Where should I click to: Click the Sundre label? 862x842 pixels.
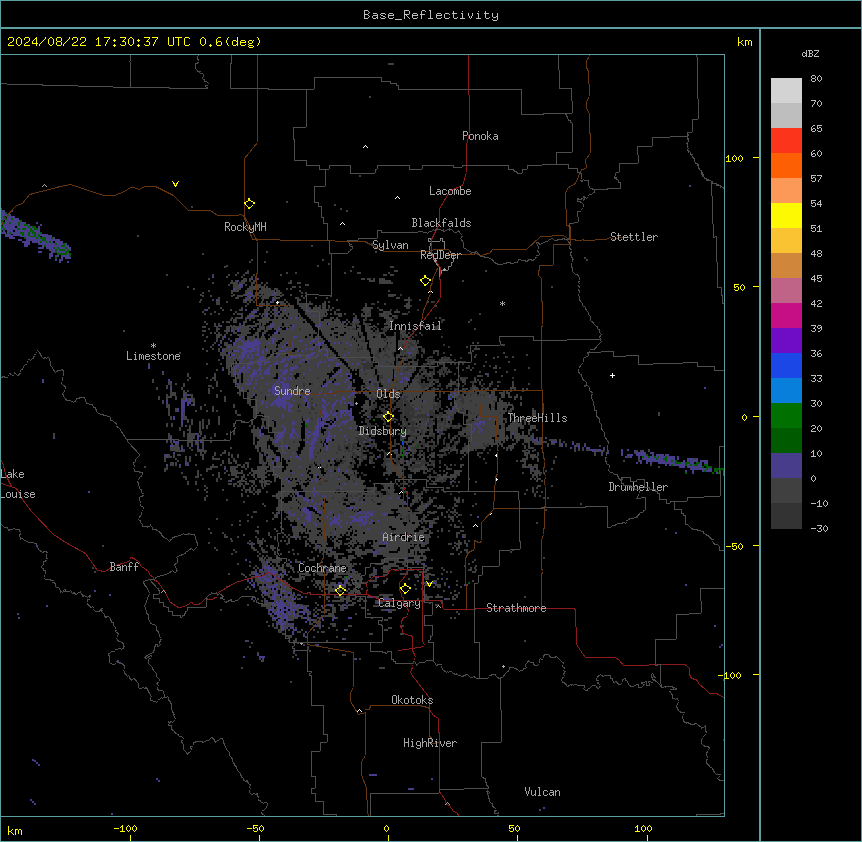pos(292,391)
